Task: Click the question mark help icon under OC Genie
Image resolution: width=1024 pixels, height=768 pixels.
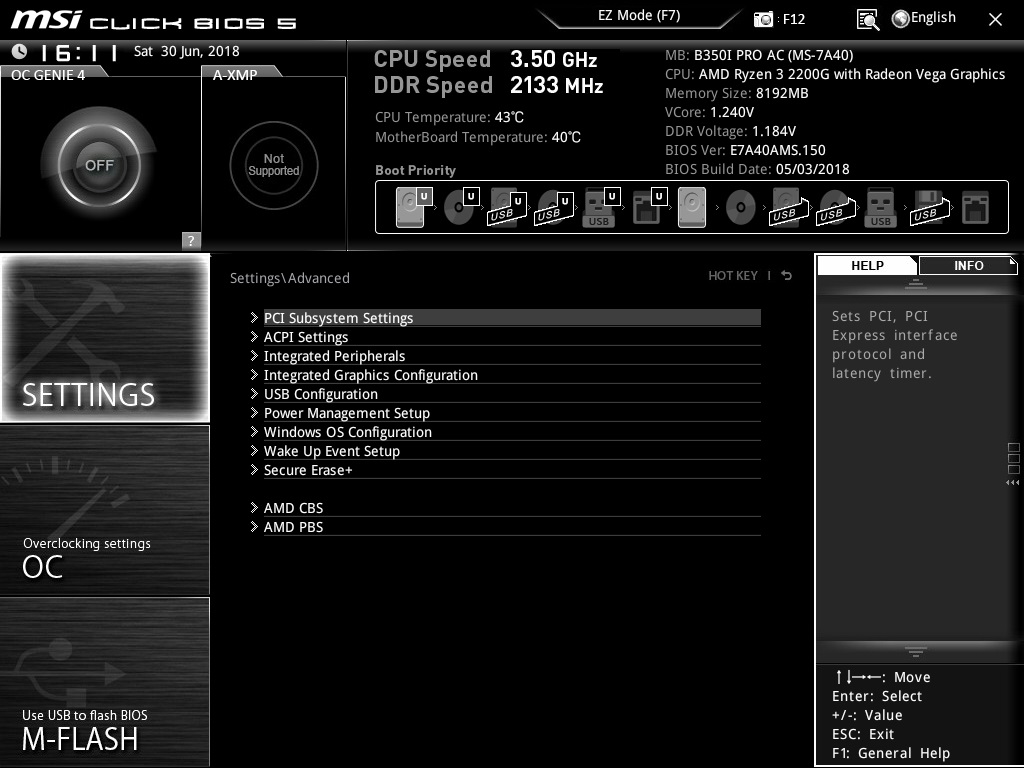Action: (x=191, y=240)
